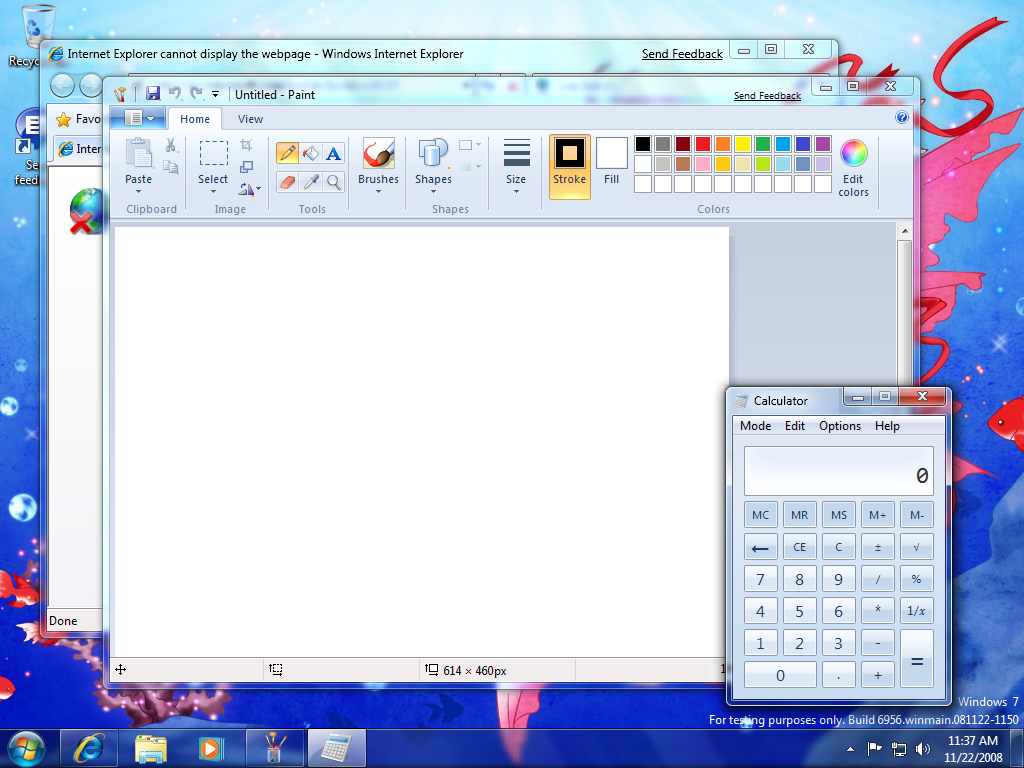1024x768 pixels.
Task: Choose the Eraser tool
Action: coord(287,181)
